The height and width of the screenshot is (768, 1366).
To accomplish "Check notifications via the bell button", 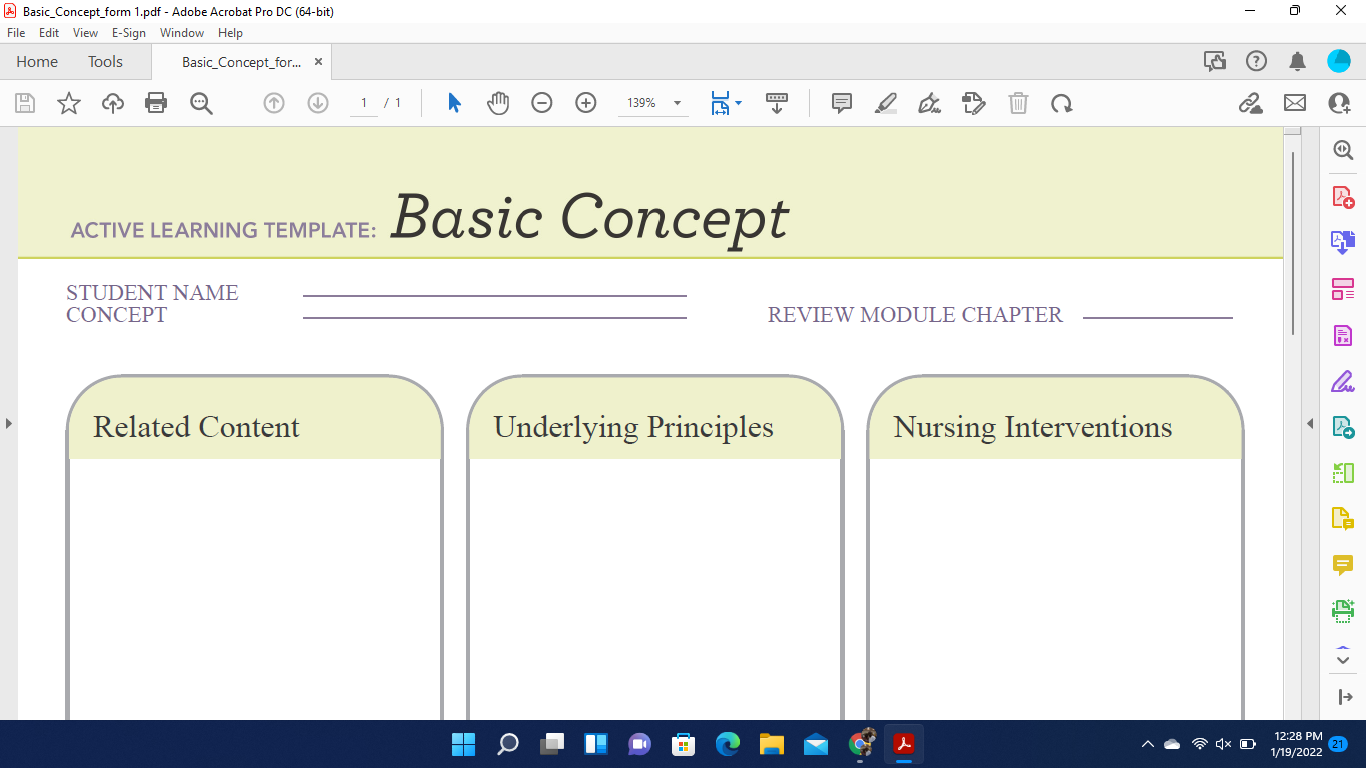I will pos(1297,61).
